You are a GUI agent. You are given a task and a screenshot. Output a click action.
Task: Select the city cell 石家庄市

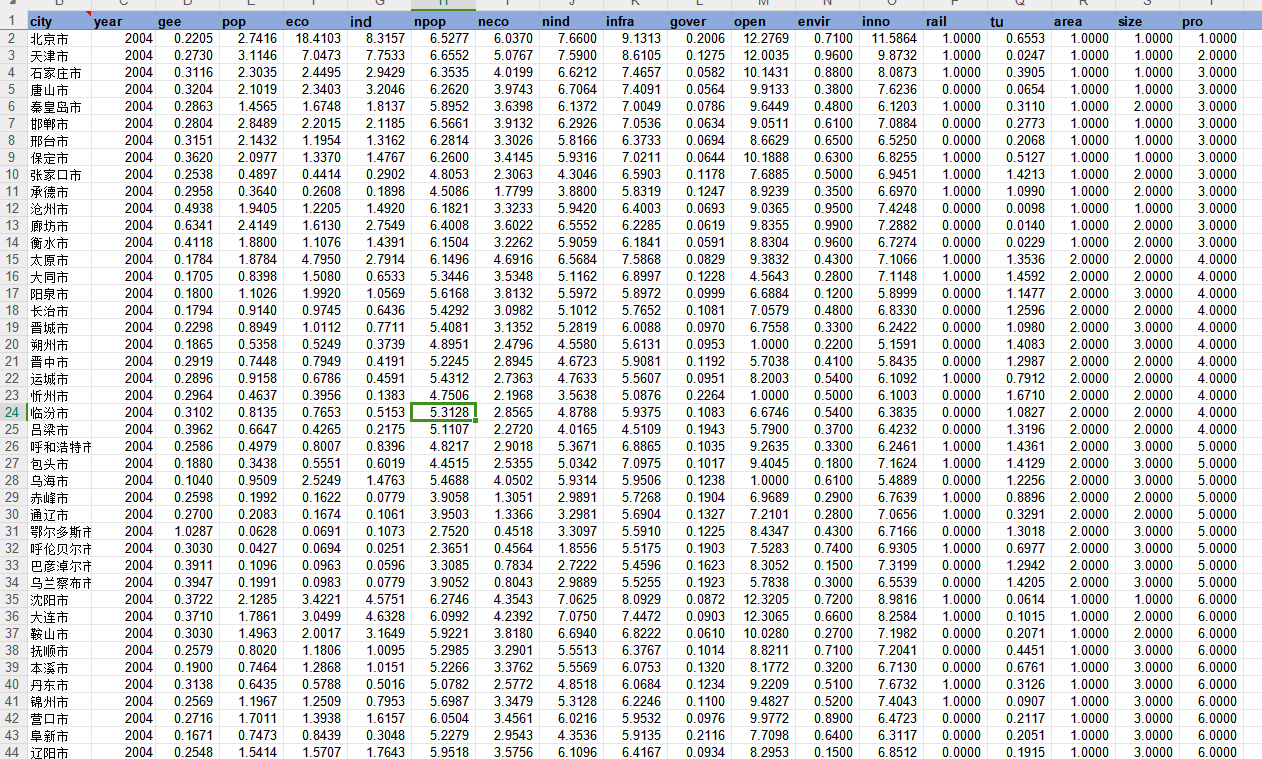click(x=58, y=73)
